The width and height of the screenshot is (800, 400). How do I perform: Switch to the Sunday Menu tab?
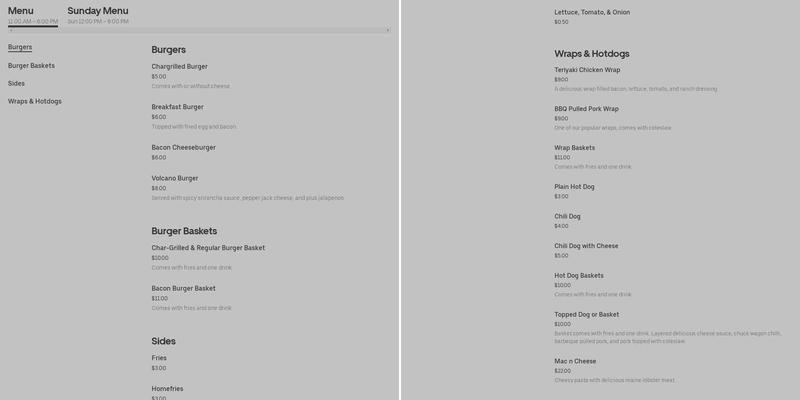[98, 14]
